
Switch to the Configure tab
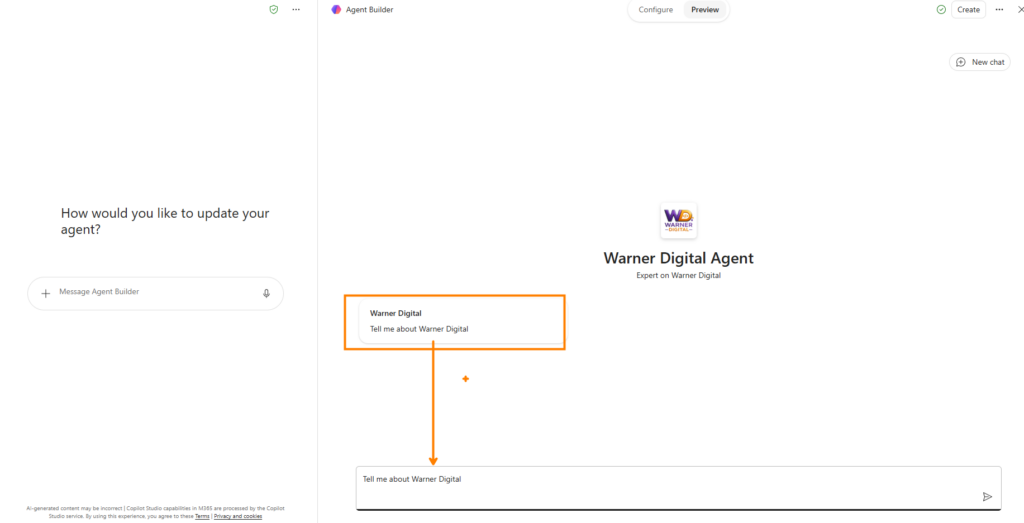(x=656, y=10)
